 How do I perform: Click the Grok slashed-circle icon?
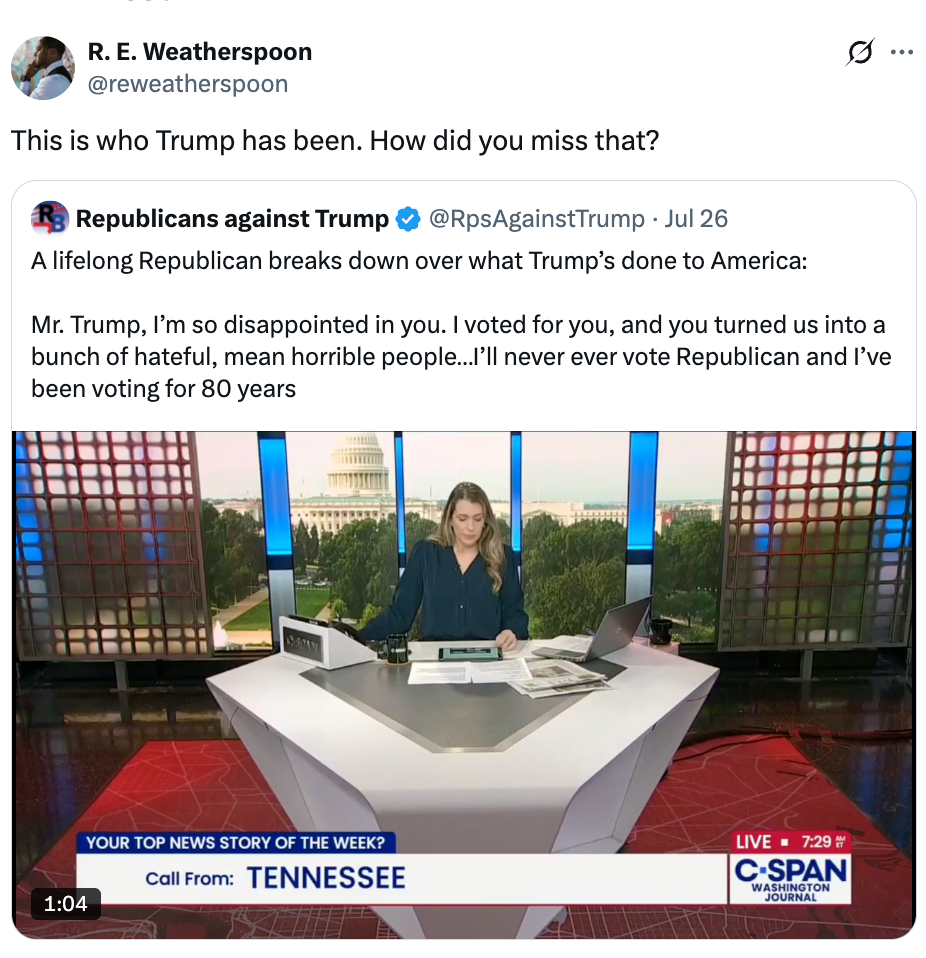pyautogui.click(x=860, y=52)
